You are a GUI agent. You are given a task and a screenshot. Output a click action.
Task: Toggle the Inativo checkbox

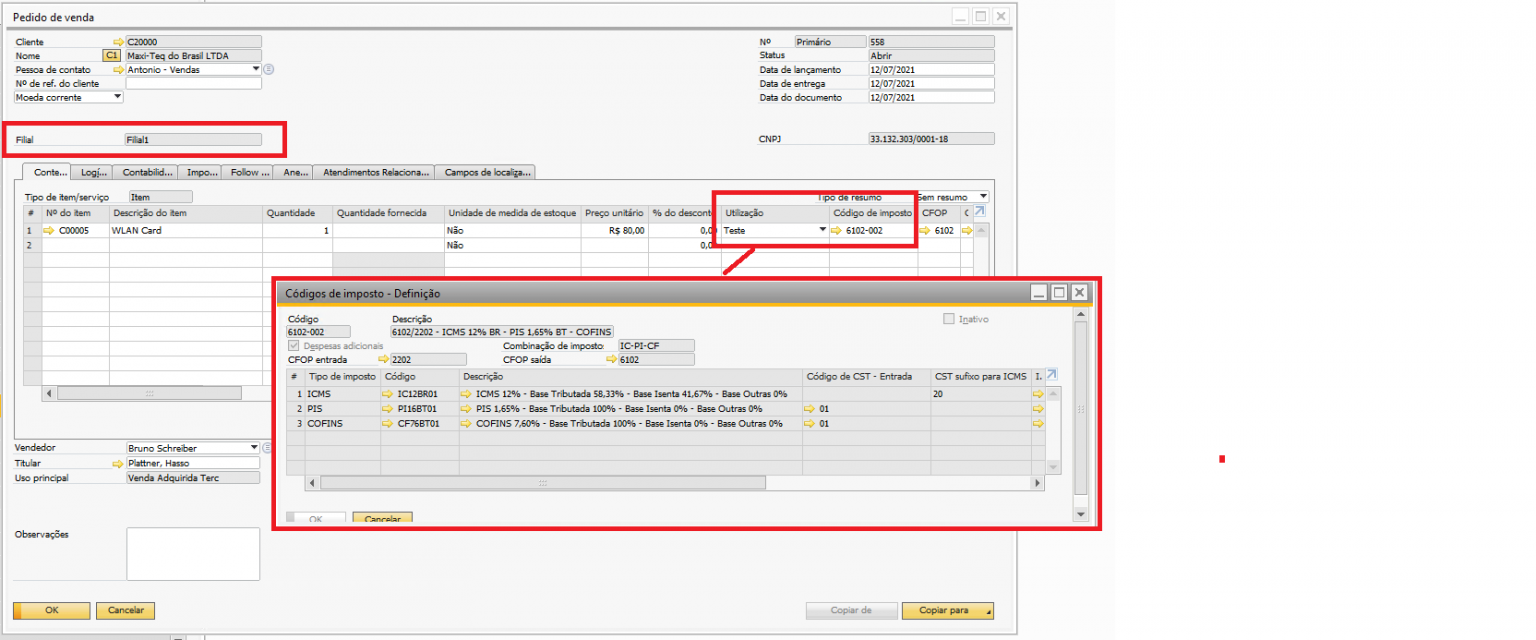tap(949, 319)
